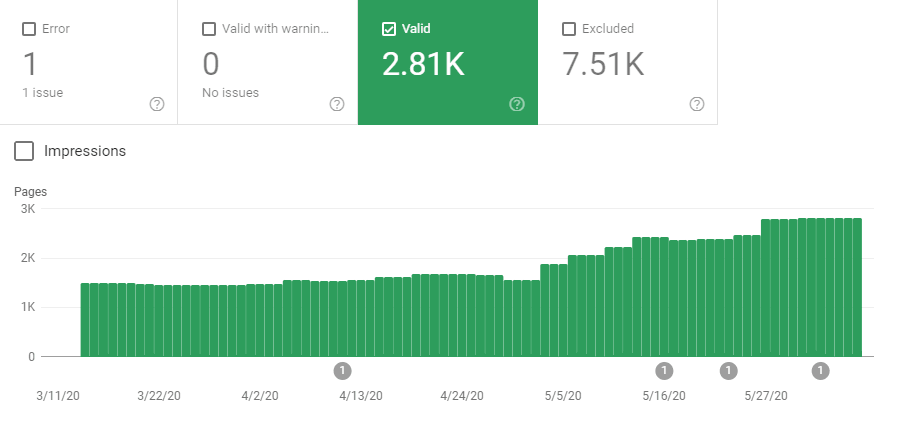Tick the Excluded checkbox
The width and height of the screenshot is (907, 424).
point(569,29)
